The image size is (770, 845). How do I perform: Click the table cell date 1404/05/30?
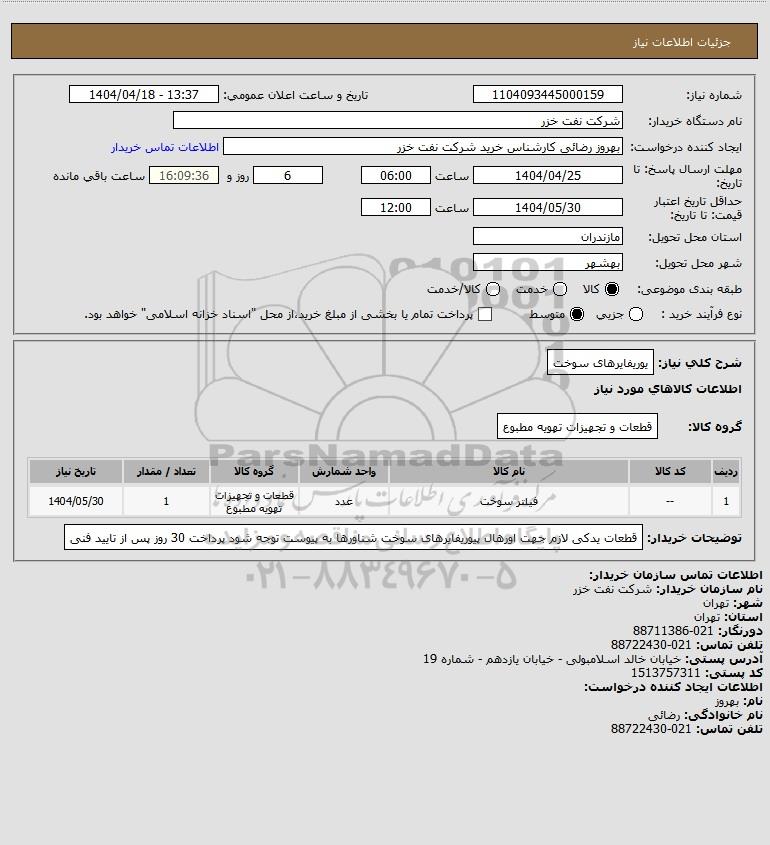[76, 501]
